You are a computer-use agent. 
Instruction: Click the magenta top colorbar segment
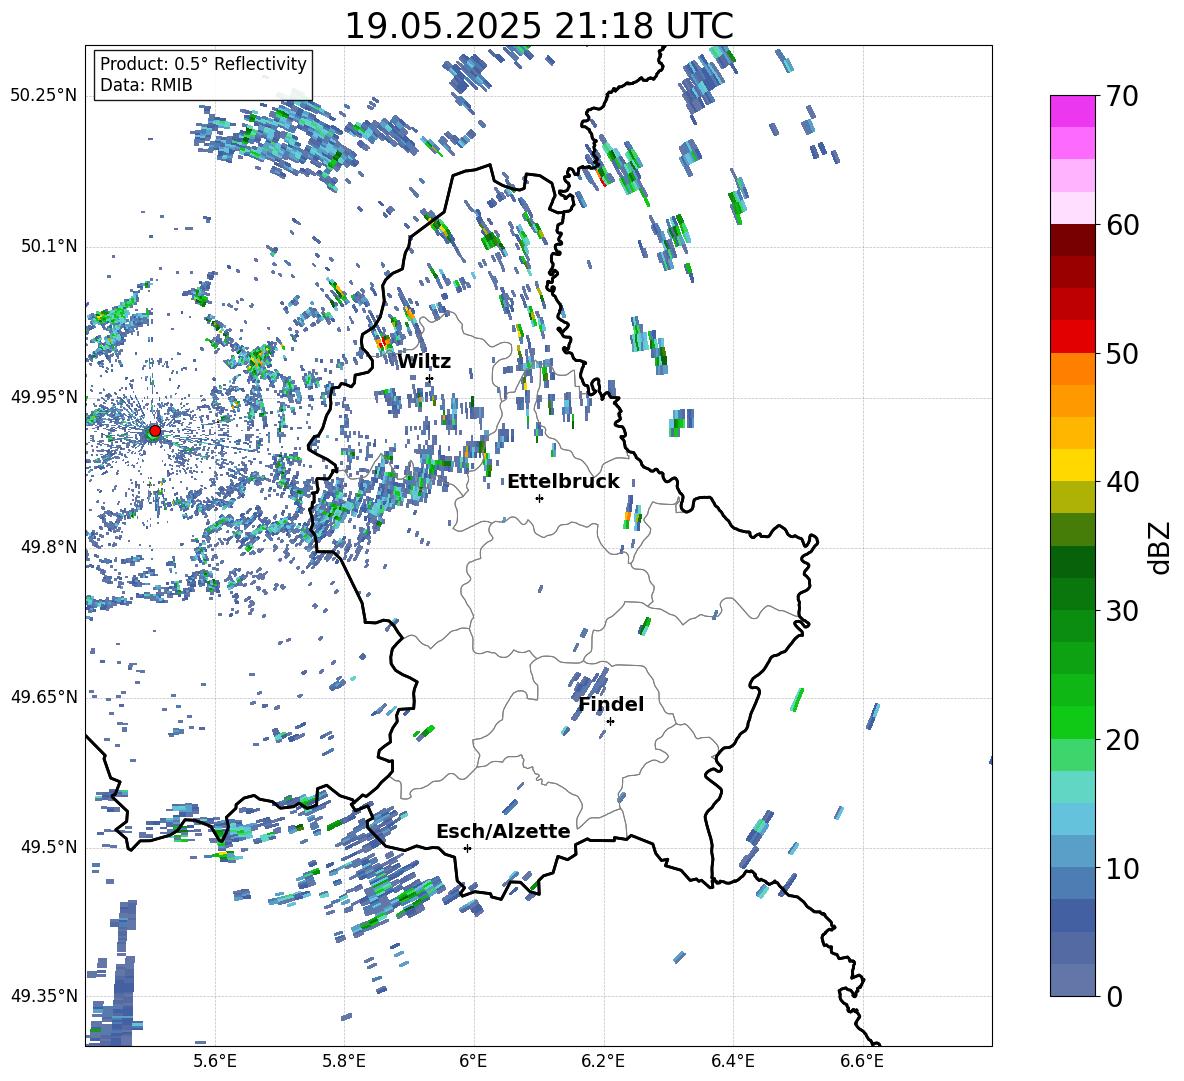click(x=1072, y=111)
